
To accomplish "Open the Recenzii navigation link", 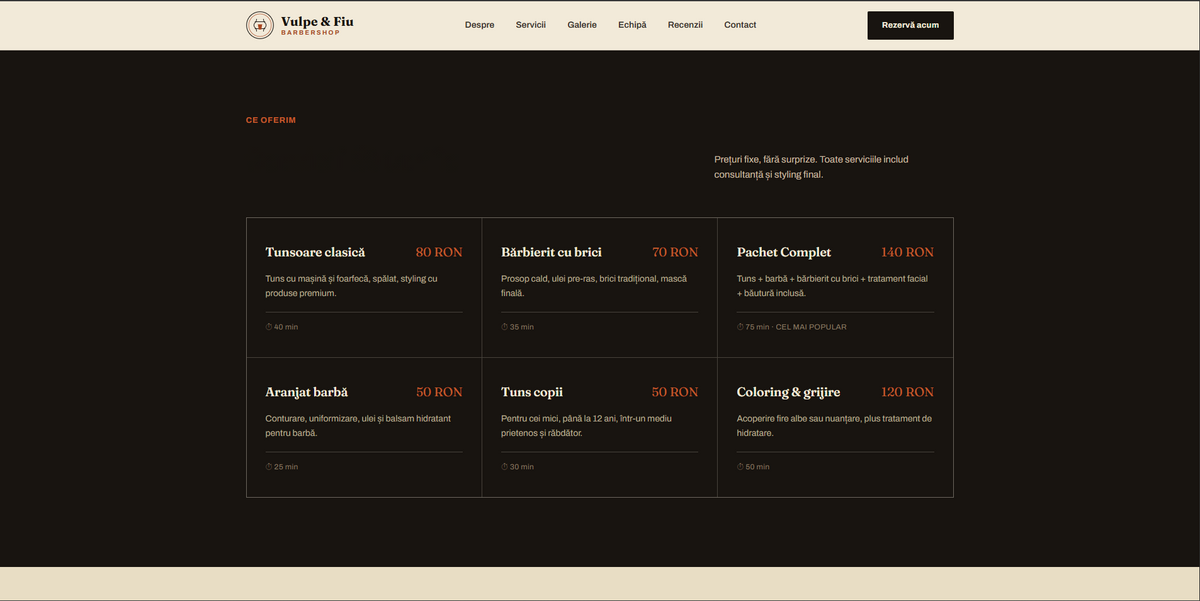I will (686, 25).
